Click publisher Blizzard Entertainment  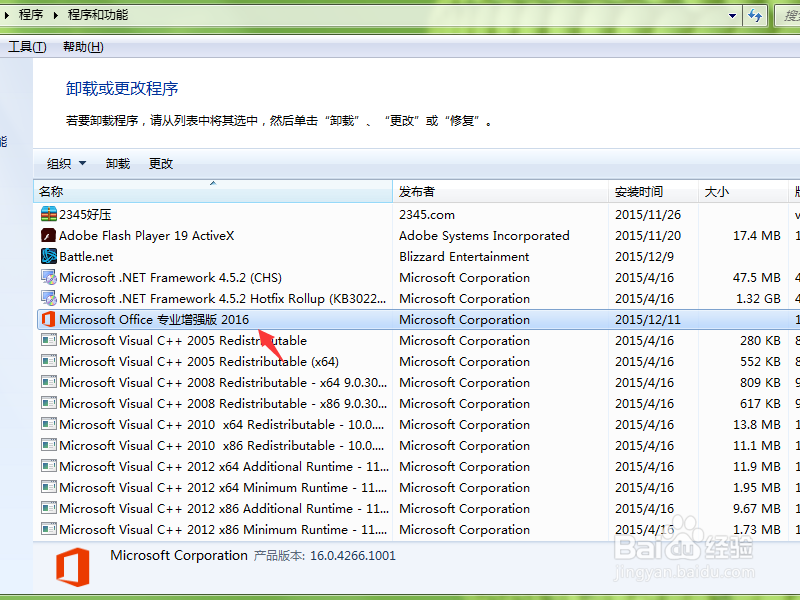464,256
